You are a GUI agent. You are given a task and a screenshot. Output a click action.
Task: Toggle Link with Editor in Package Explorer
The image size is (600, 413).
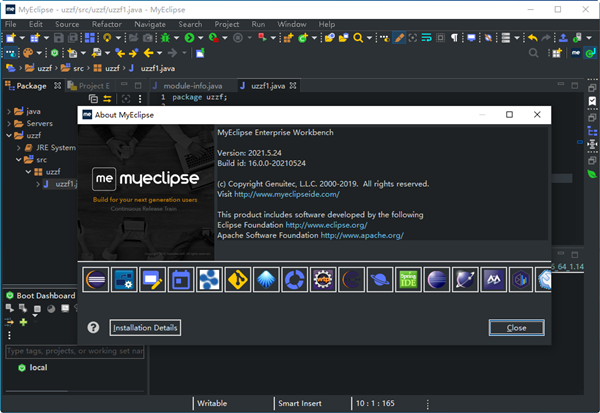[107, 99]
